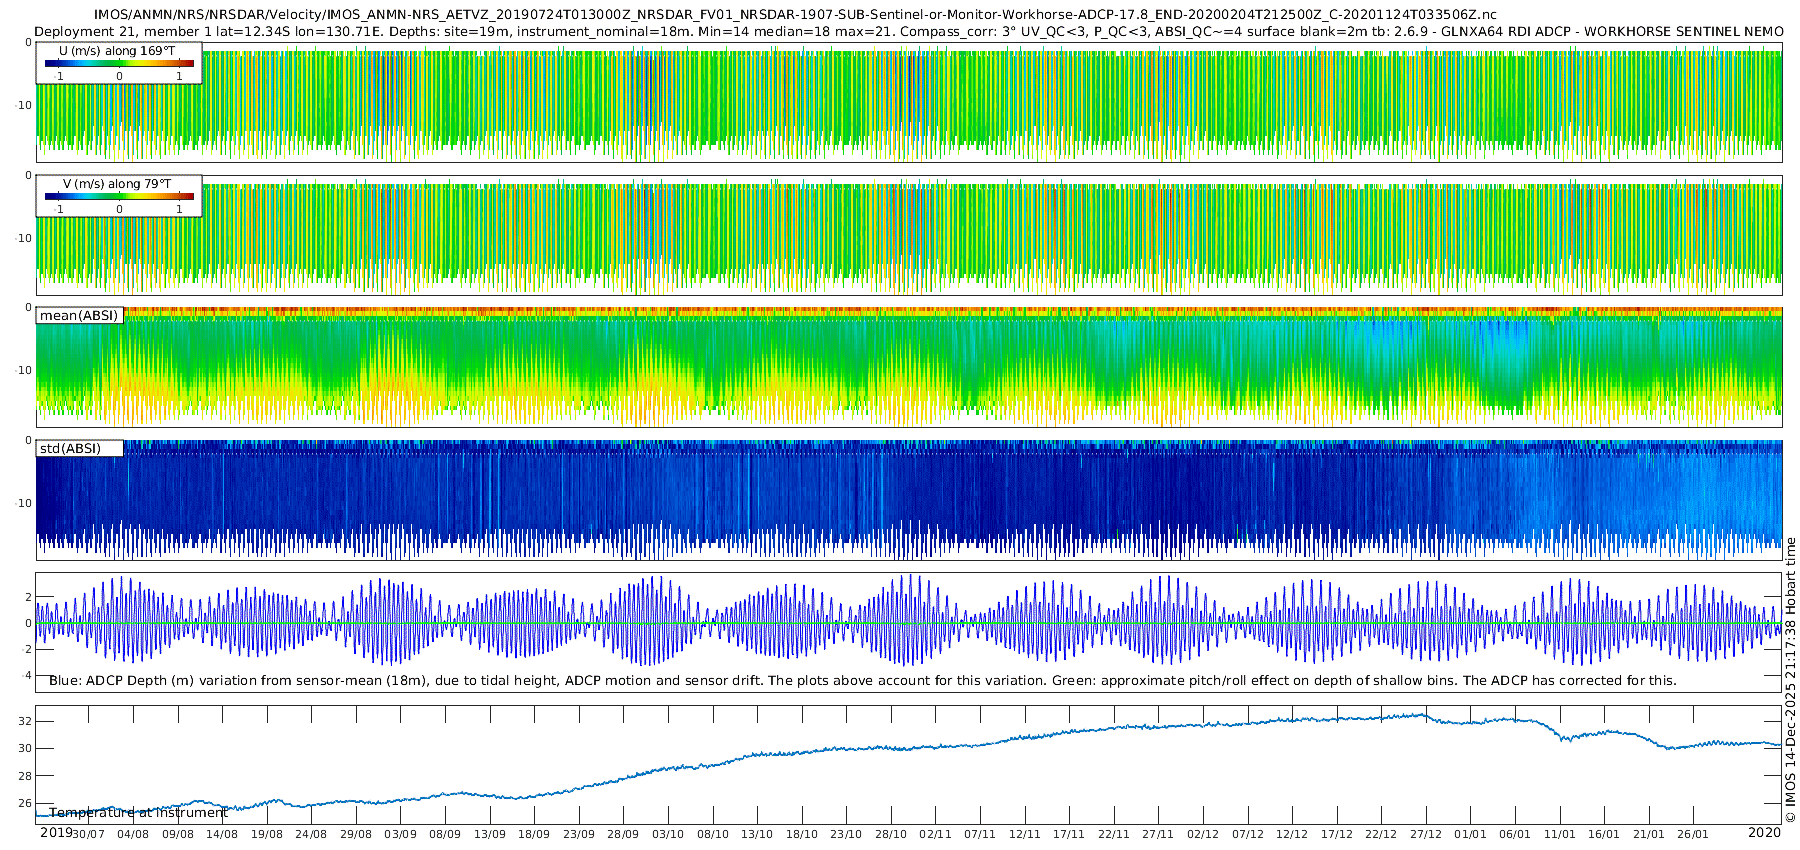The image size is (1800, 850).
Task: Click the 02/11 date tick label
Action: [935, 834]
